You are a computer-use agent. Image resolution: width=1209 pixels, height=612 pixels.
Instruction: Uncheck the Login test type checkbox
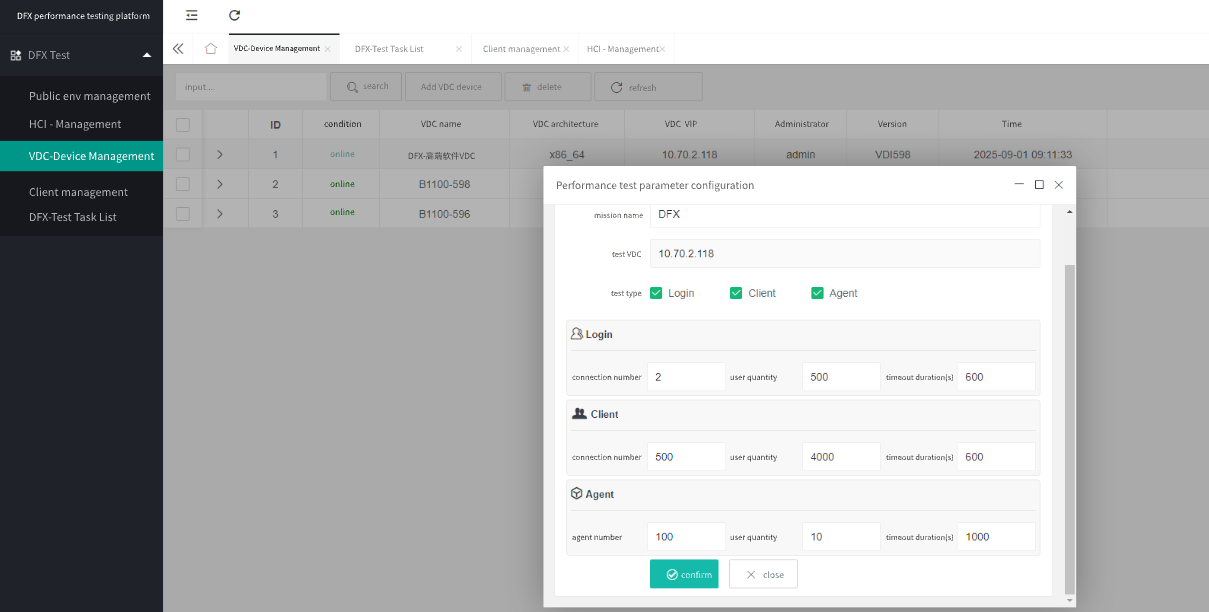(656, 293)
